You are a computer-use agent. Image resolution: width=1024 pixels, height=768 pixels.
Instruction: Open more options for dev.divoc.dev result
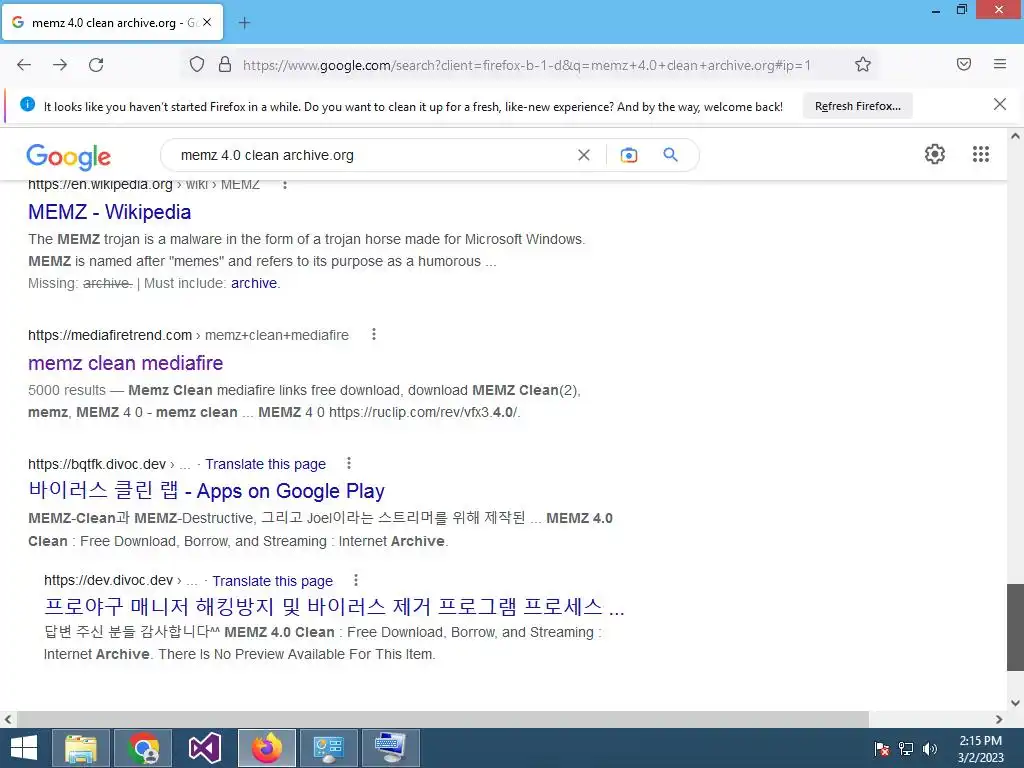point(355,580)
